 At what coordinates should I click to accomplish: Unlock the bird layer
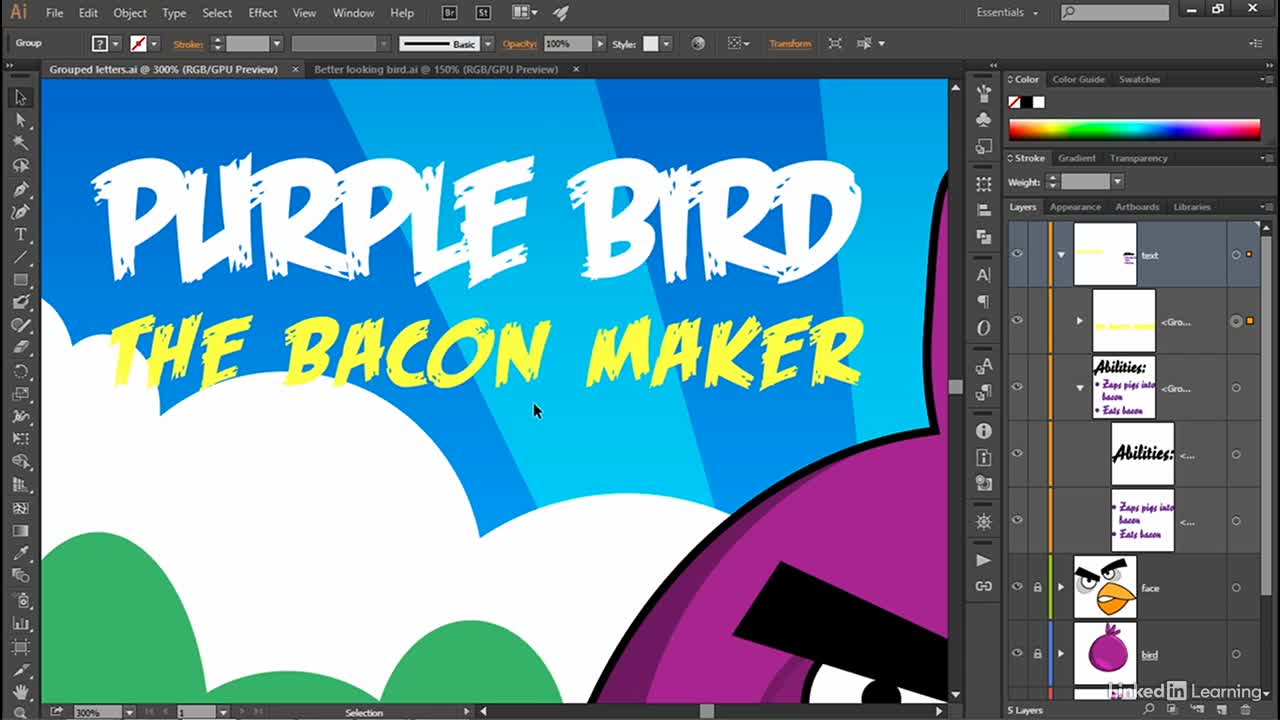click(1037, 654)
